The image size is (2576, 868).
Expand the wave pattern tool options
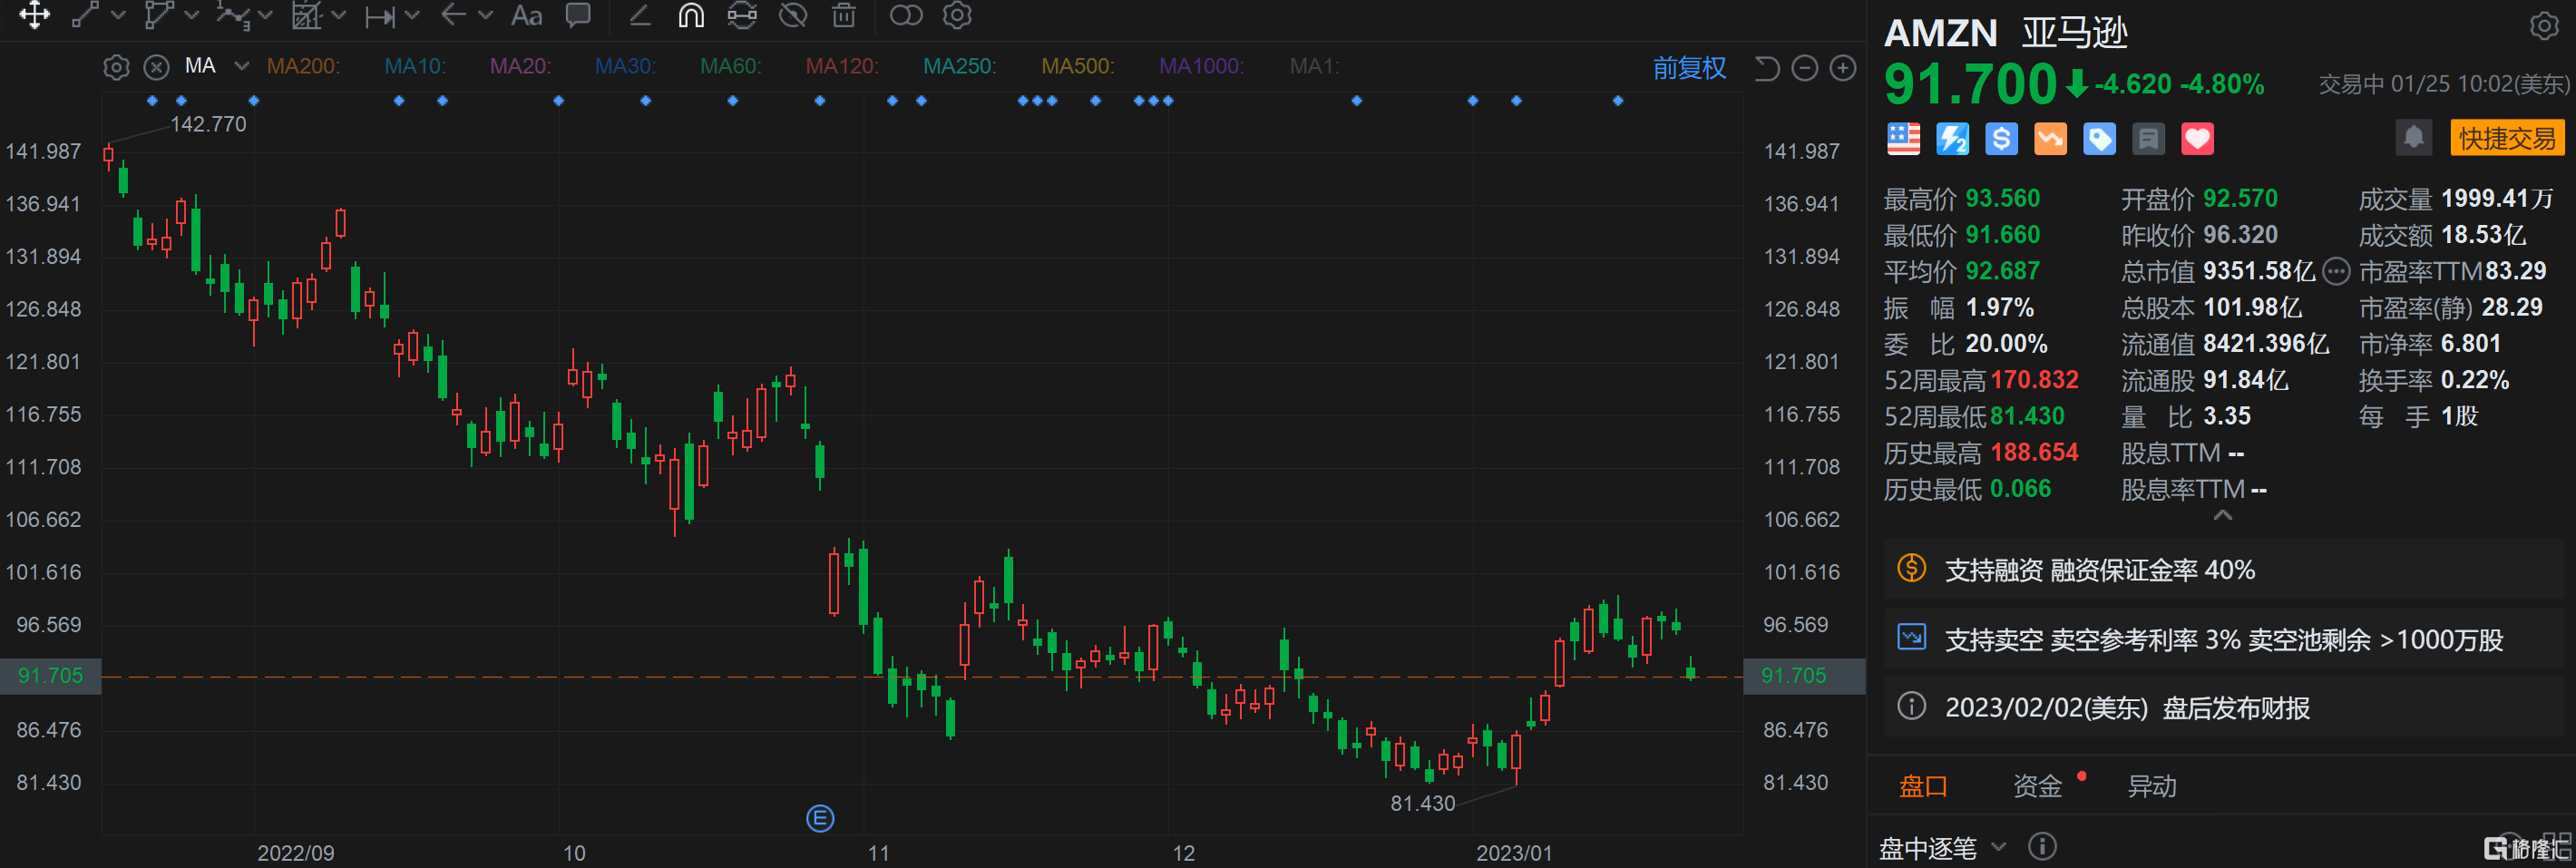(x=265, y=15)
